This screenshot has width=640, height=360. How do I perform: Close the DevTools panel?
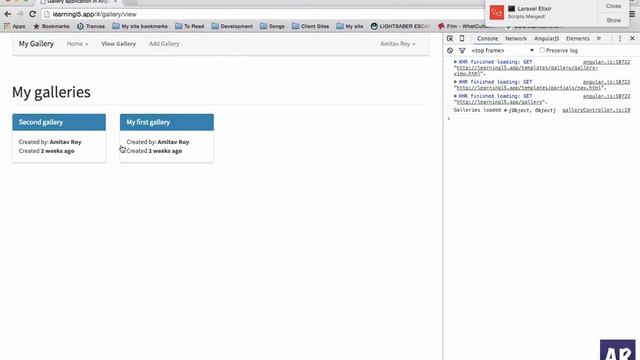(632, 38)
